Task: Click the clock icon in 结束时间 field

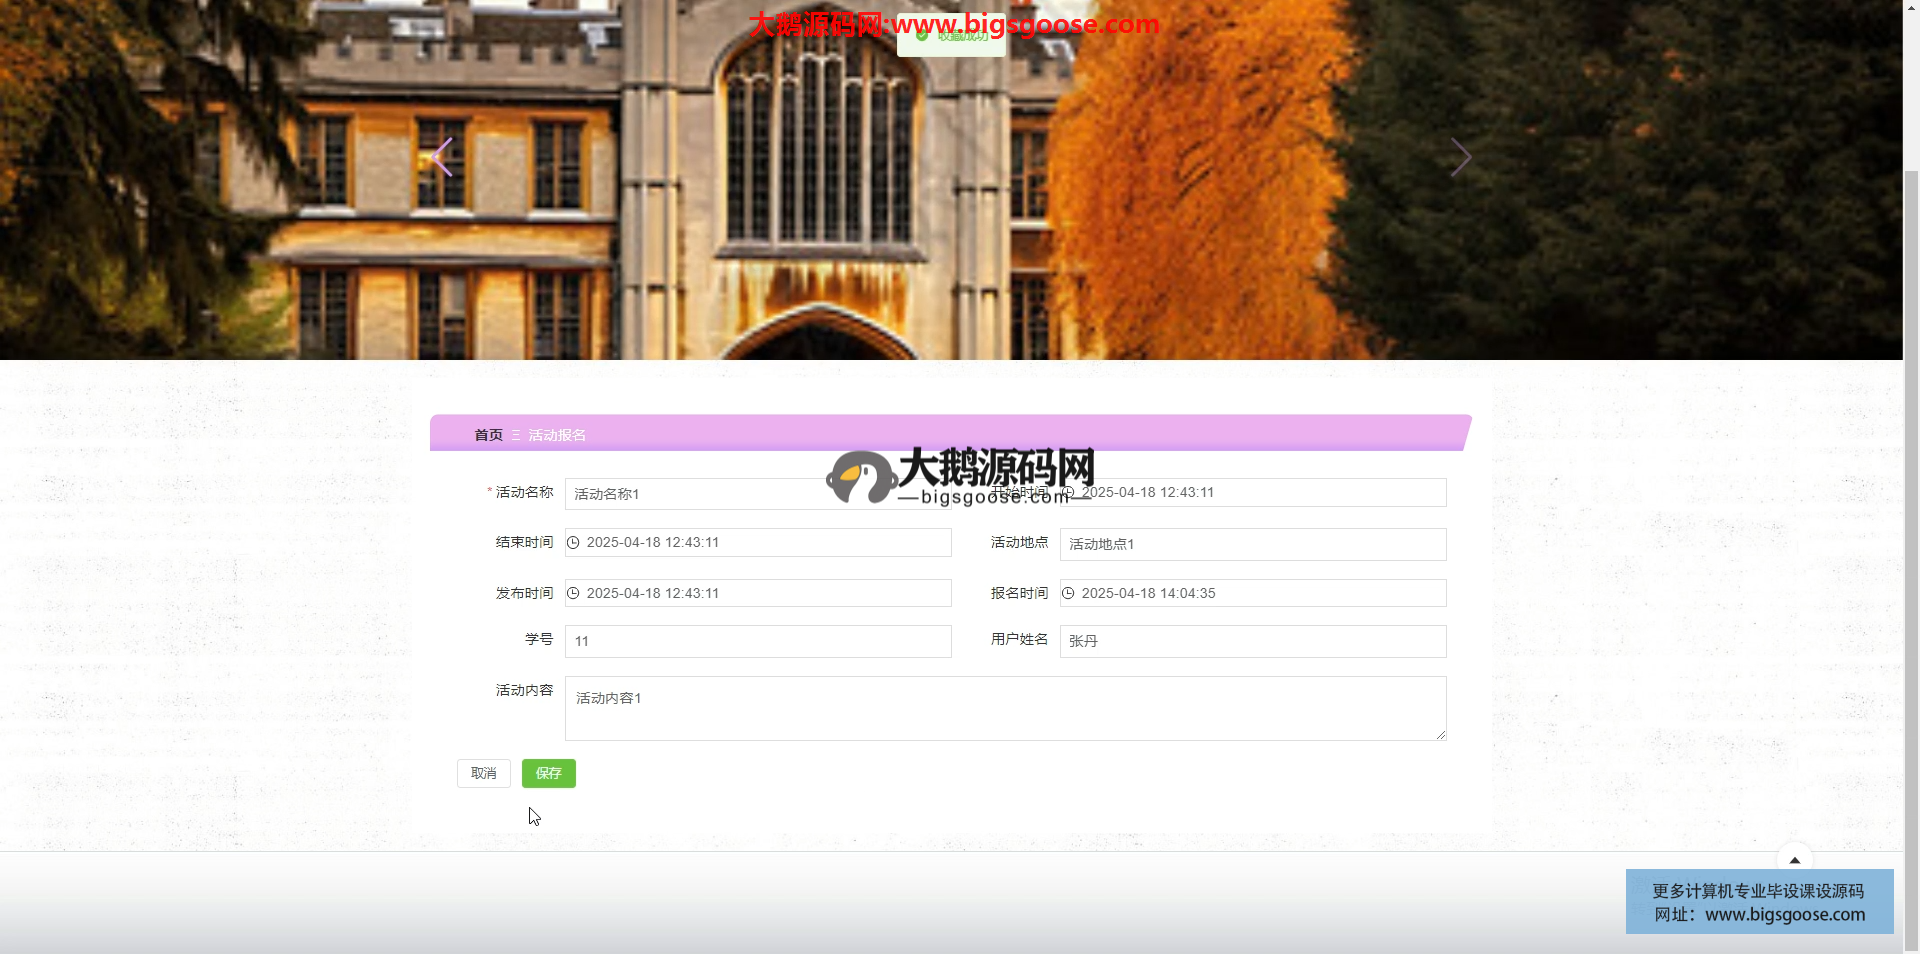Action: coord(574,542)
